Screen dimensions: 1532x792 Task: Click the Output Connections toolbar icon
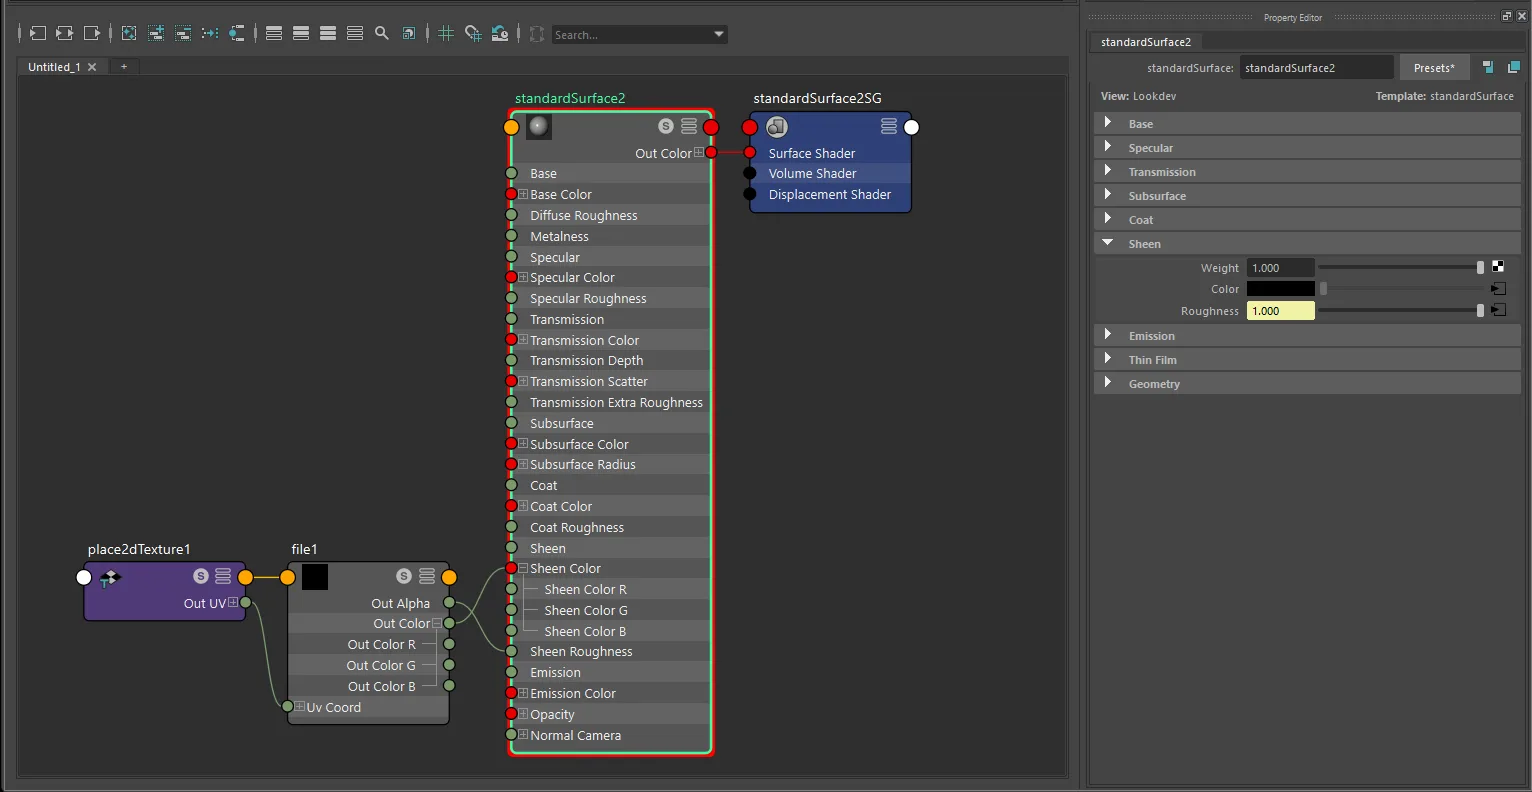pos(91,34)
